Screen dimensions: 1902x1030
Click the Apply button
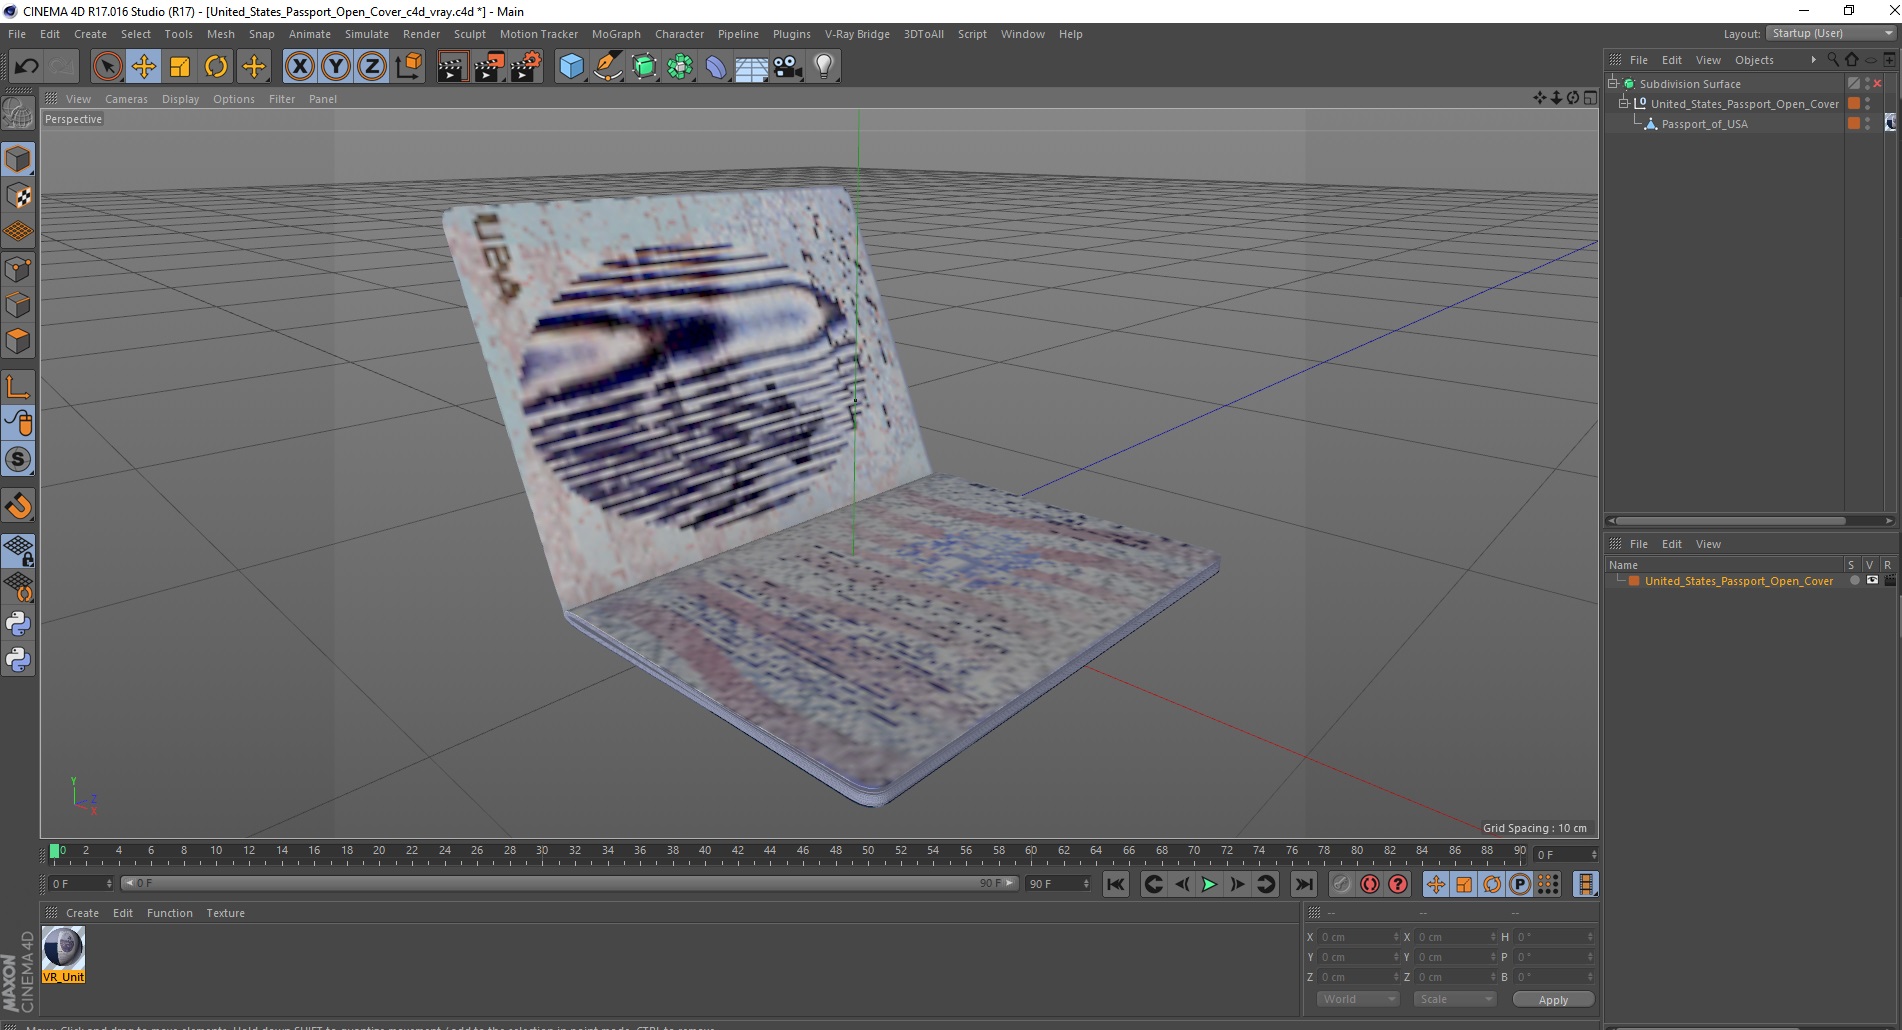click(x=1553, y=1000)
